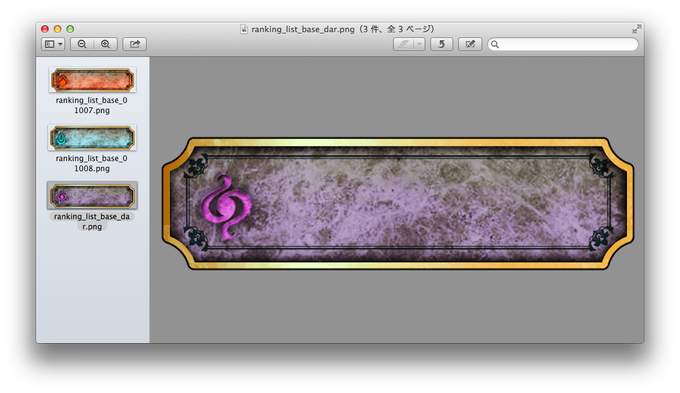680x393 pixels.
Task: Click the zoom out magnifier button
Action: (82, 44)
